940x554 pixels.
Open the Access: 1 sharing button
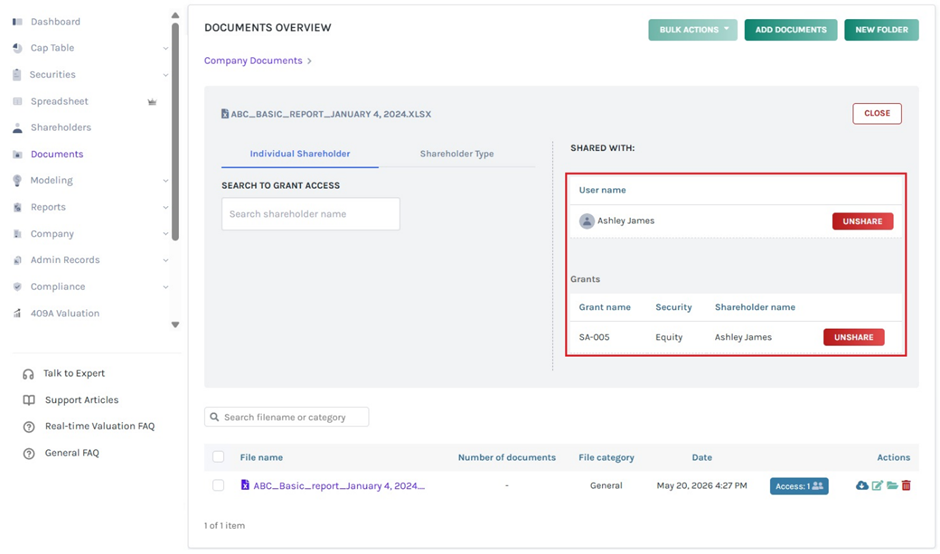[x=799, y=486]
